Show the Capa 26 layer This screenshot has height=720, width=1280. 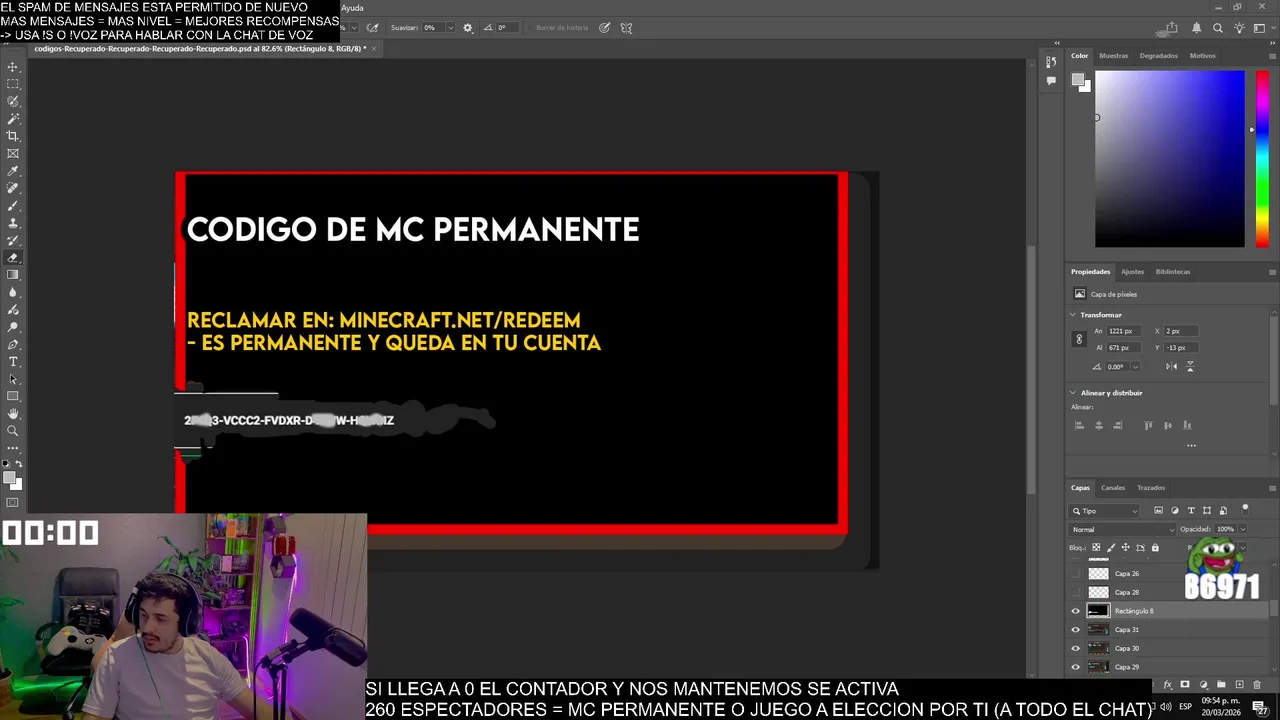(x=1076, y=574)
